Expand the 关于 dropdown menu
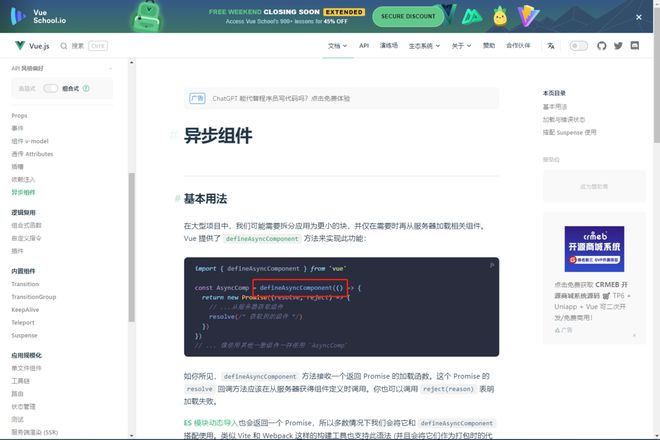Image resolution: width=660 pixels, height=440 pixels. pos(461,45)
